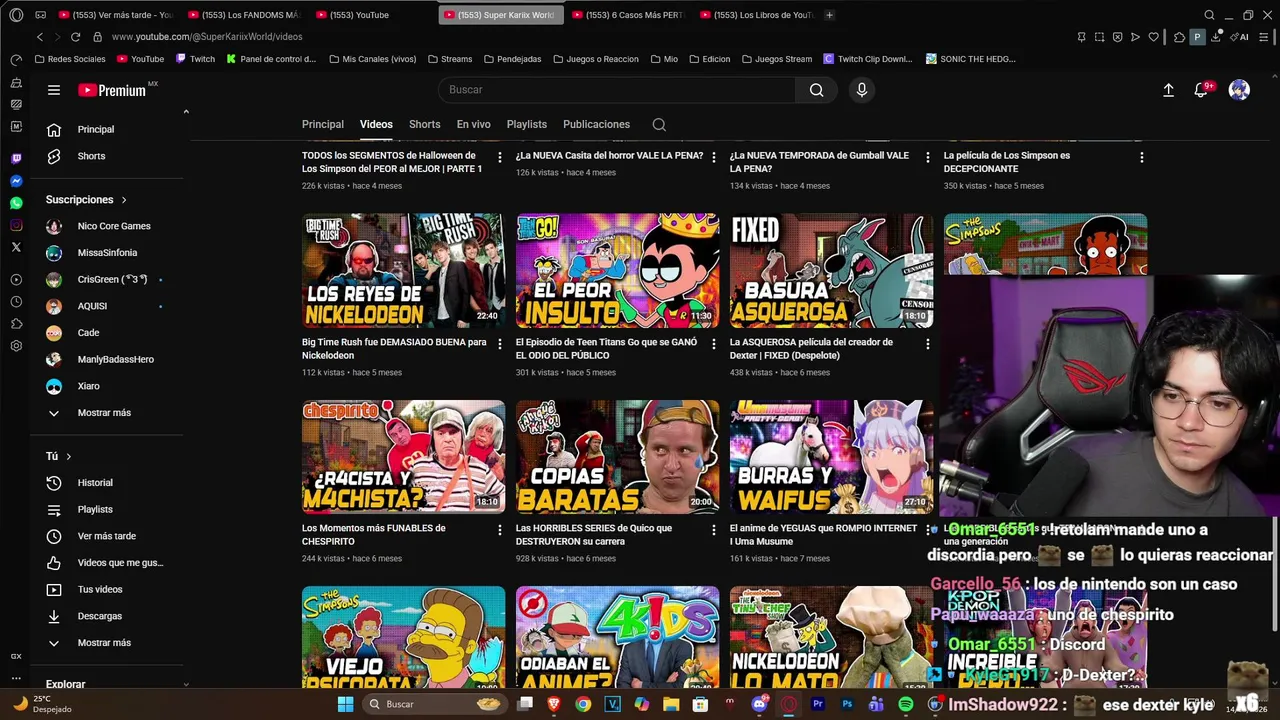
Task: Expand the Tú section chevron
Action: 68,457
